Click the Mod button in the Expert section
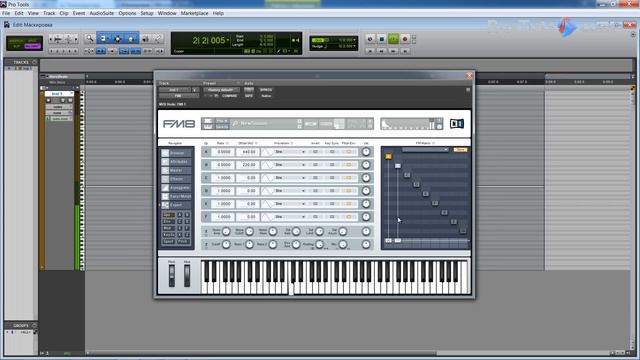640x360 pixels. (168, 228)
